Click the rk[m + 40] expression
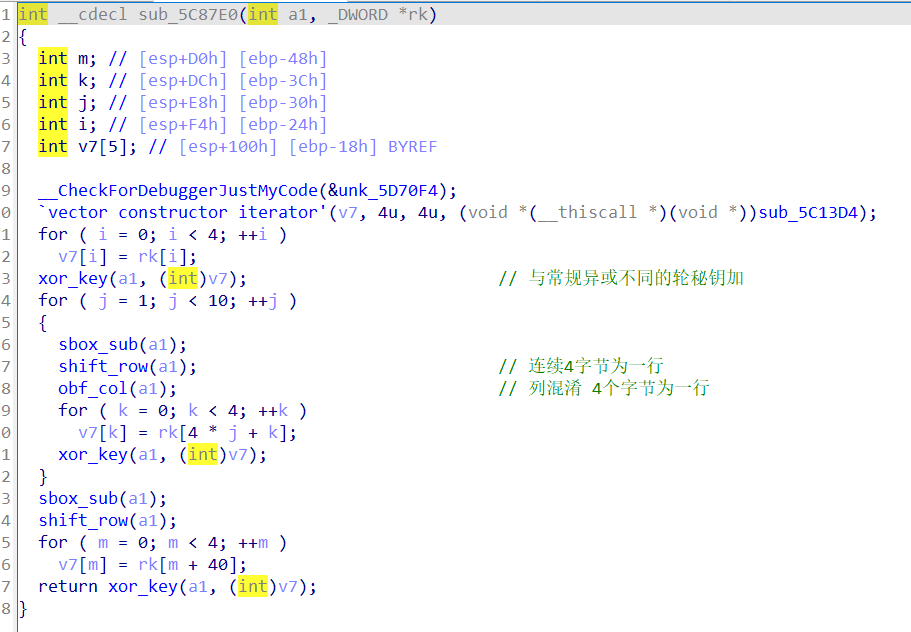 (x=188, y=565)
